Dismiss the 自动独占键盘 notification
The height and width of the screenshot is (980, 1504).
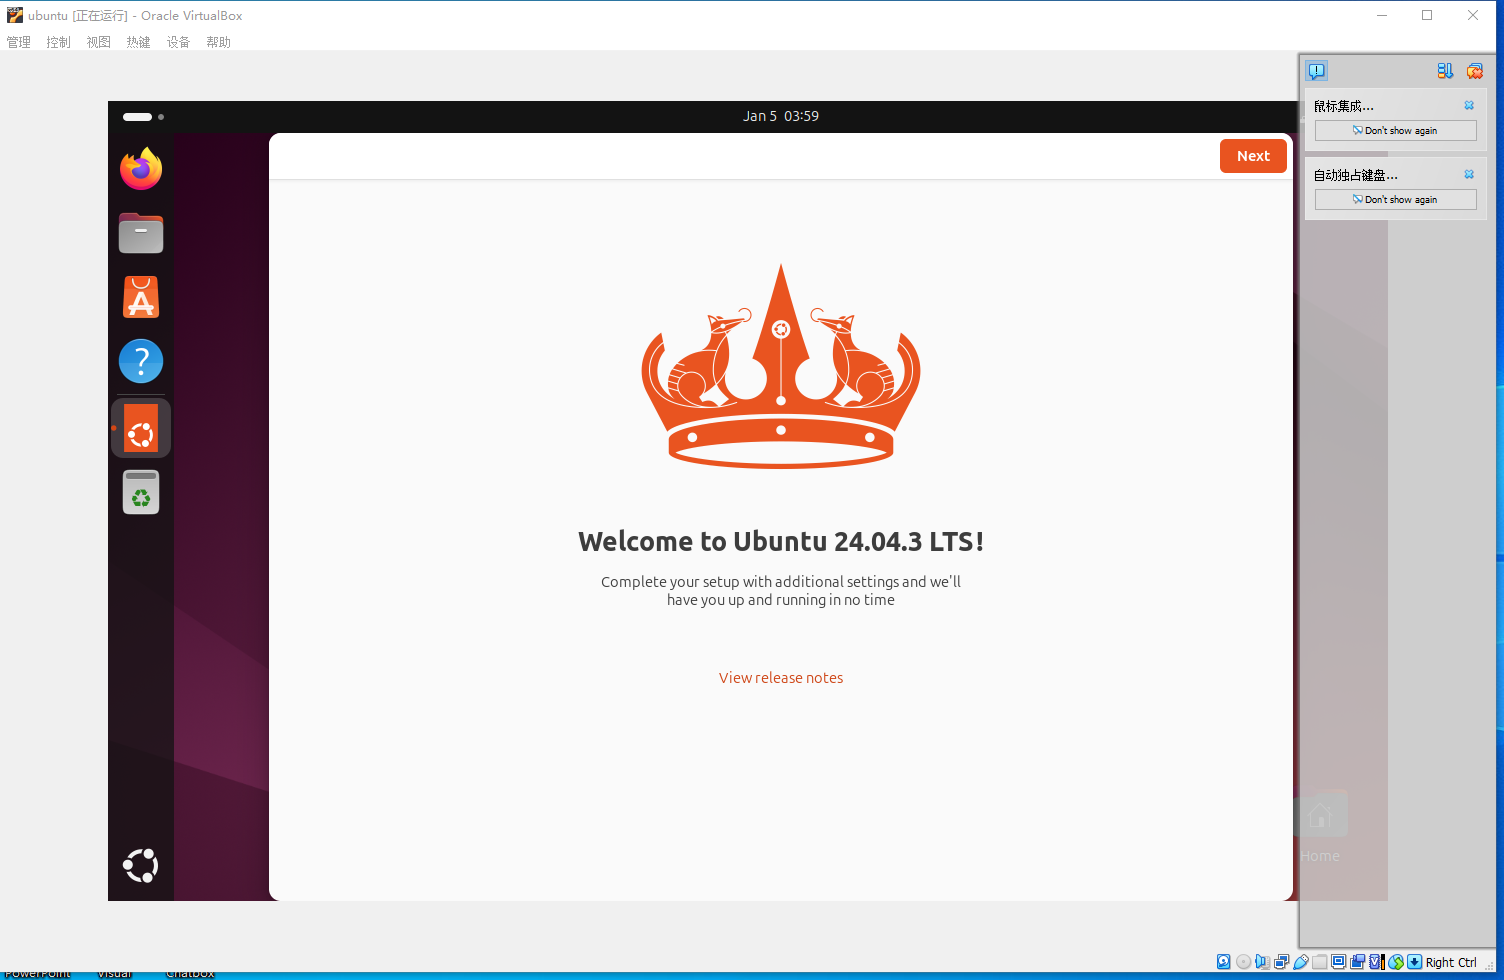point(1469,174)
